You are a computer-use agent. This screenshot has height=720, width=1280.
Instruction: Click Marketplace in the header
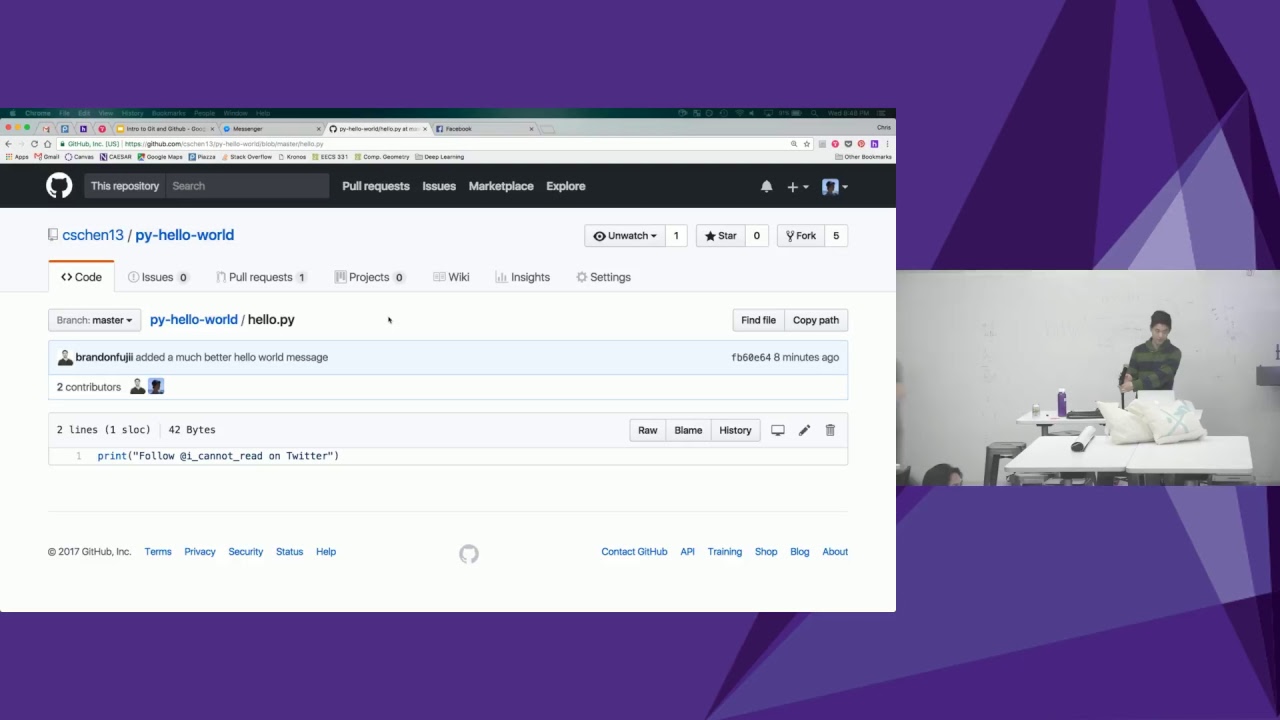[x=501, y=186]
